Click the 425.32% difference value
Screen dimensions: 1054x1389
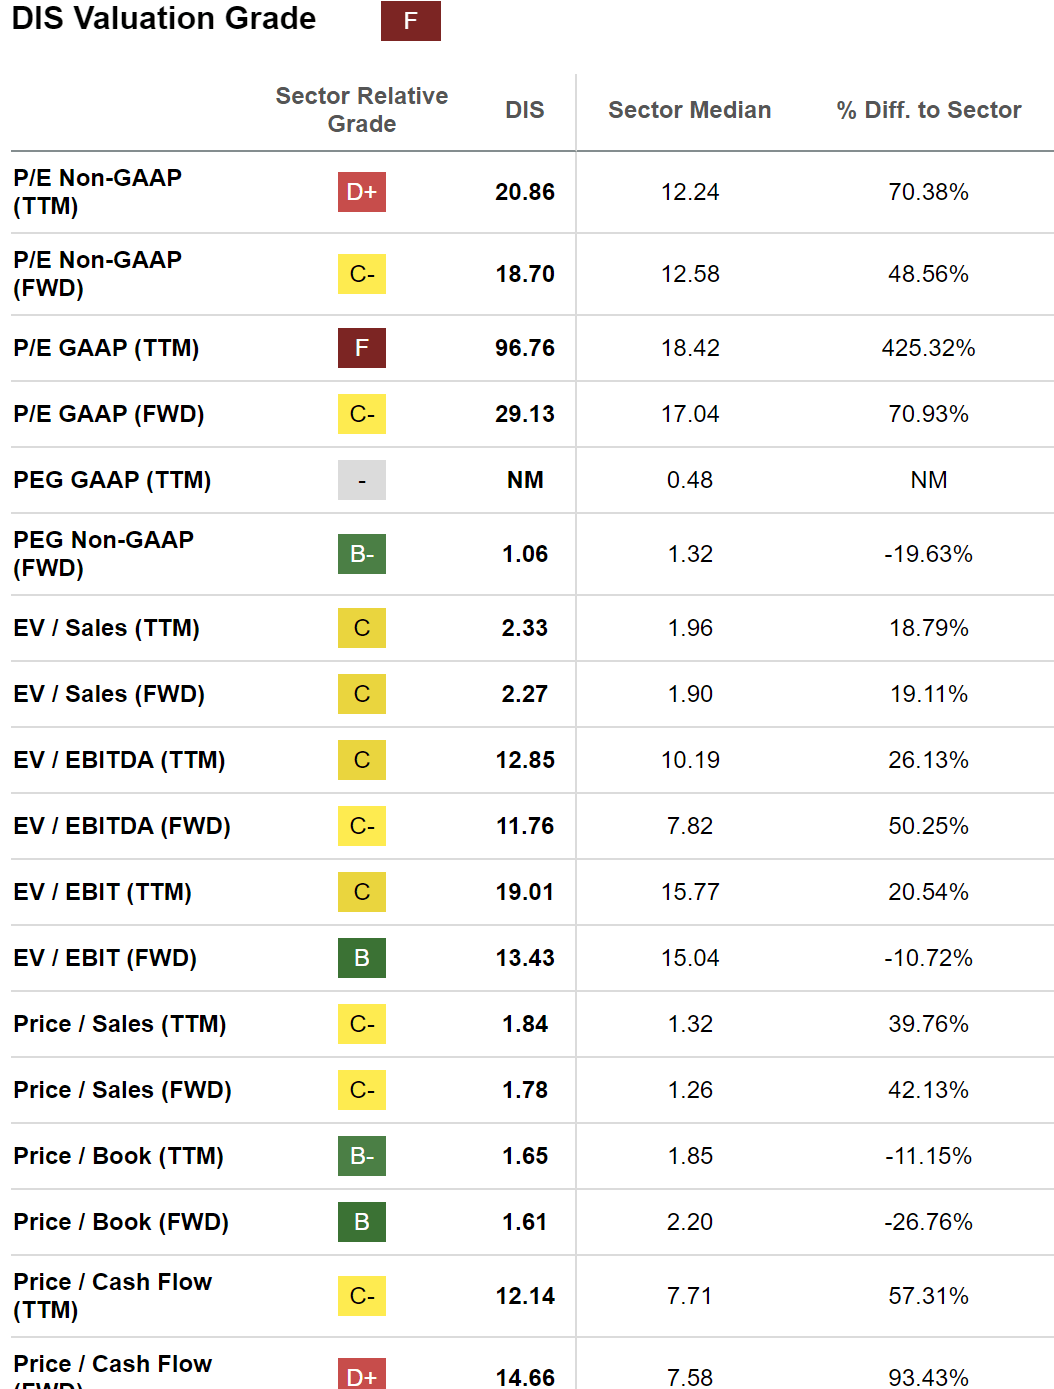tap(928, 348)
